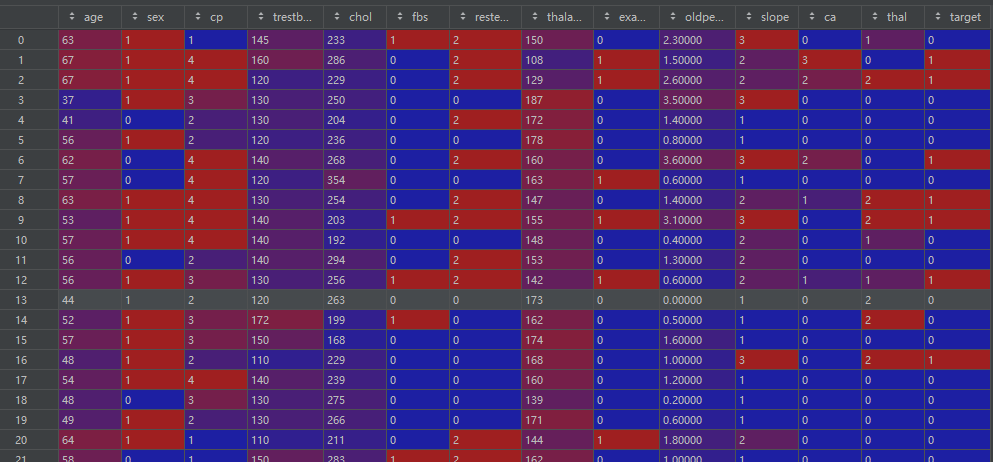Select age cell 41 in row 4
The image size is (993, 462).
pyautogui.click(x=90, y=120)
